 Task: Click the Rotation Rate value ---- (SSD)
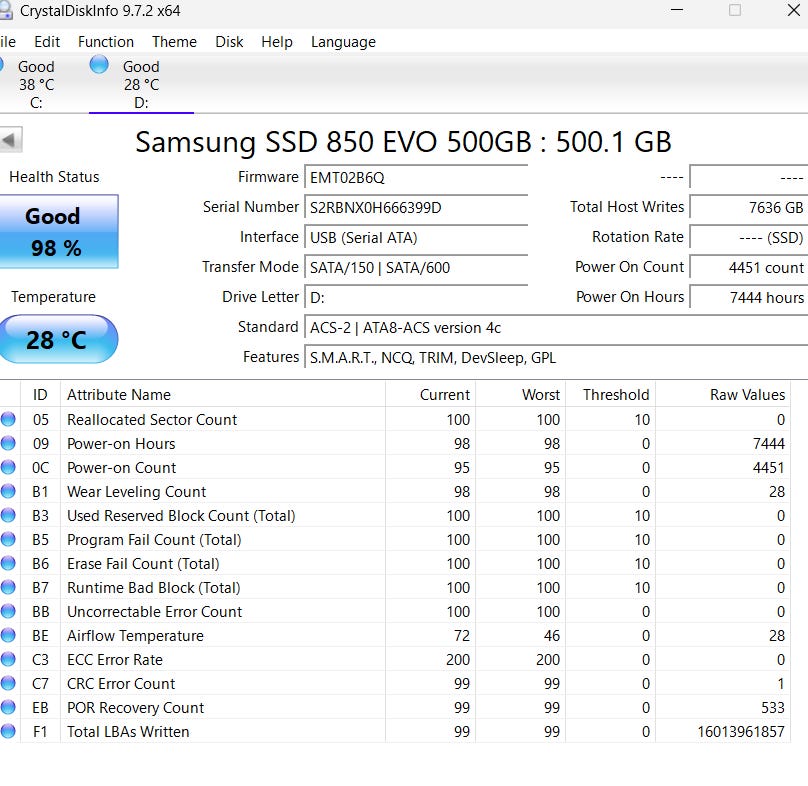(749, 238)
